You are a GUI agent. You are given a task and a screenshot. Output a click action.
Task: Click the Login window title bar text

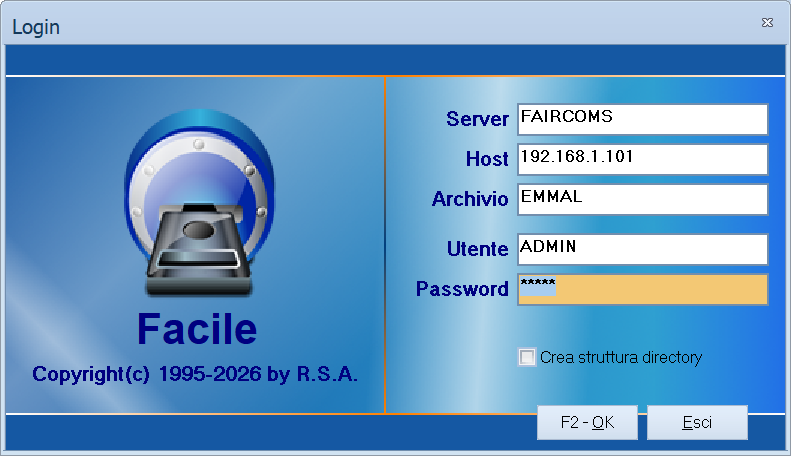[36, 27]
